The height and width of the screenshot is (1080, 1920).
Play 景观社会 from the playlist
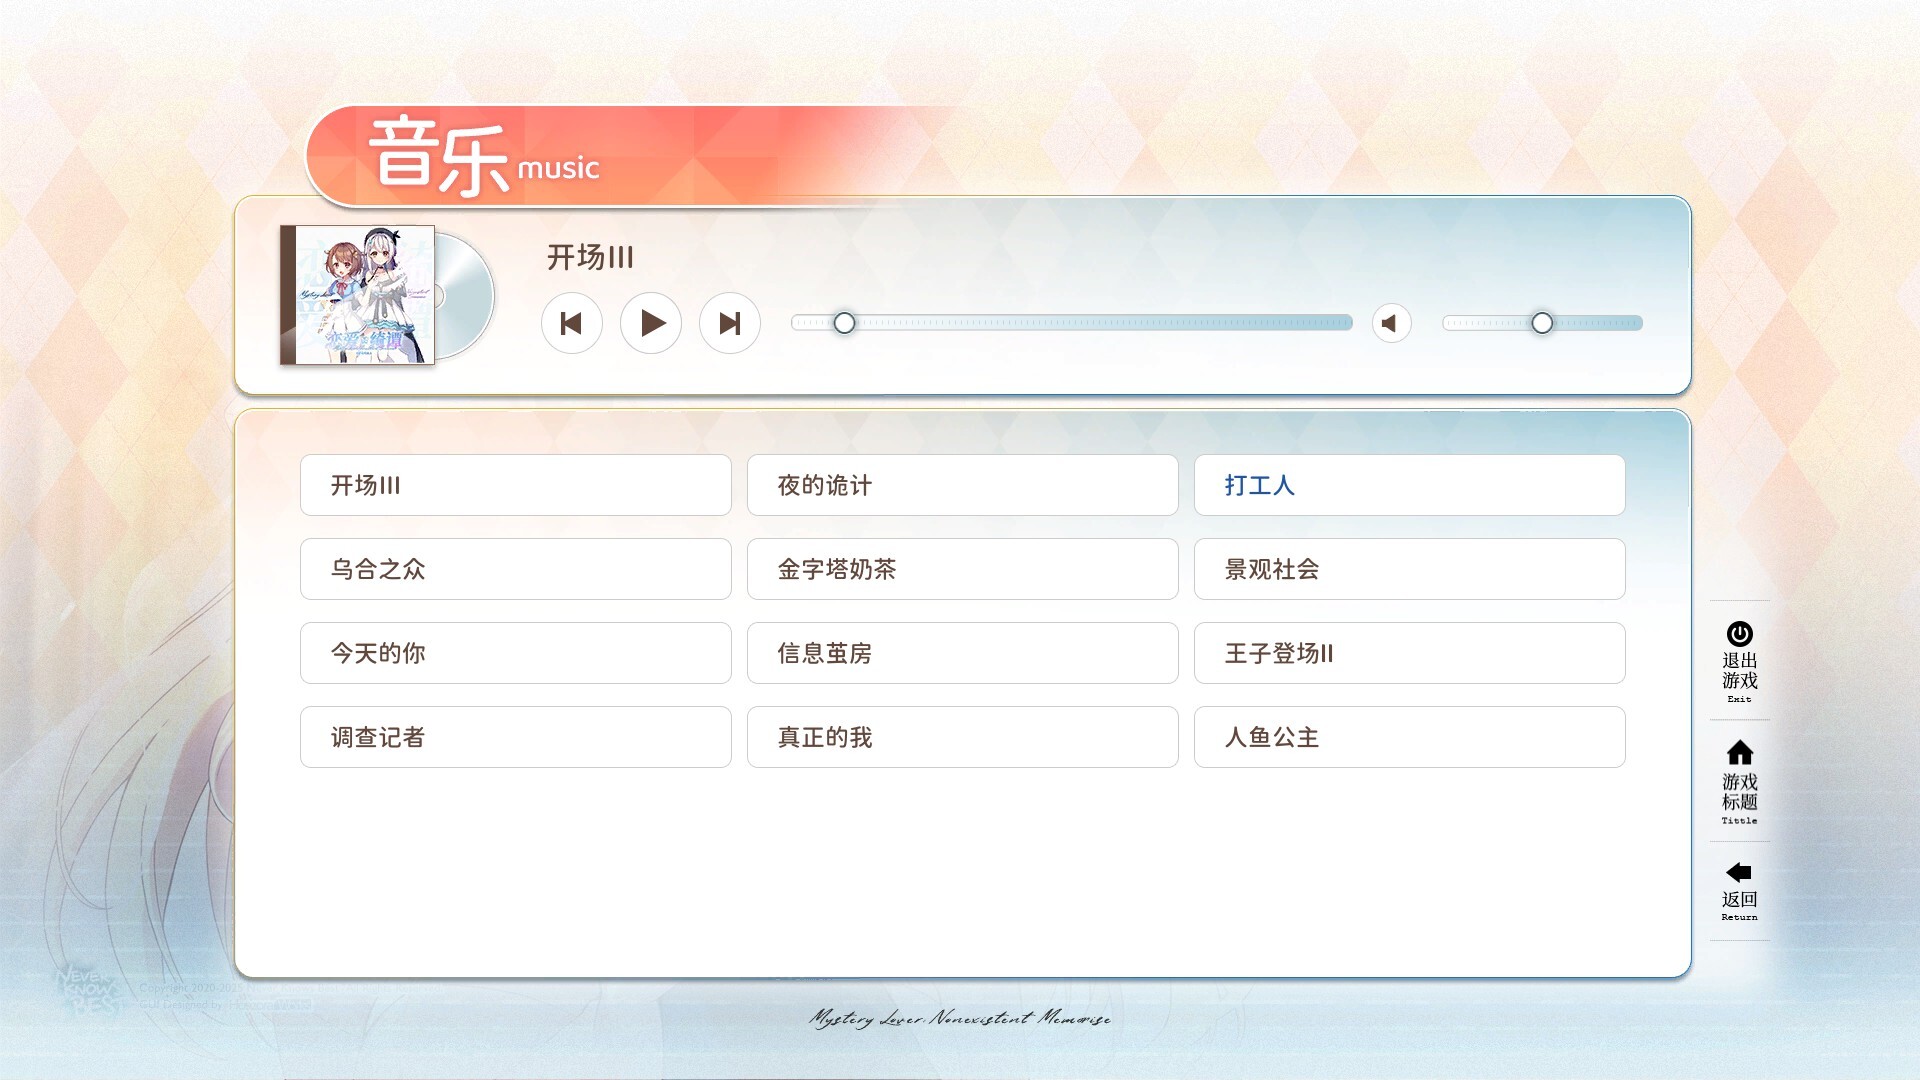(x=1409, y=569)
